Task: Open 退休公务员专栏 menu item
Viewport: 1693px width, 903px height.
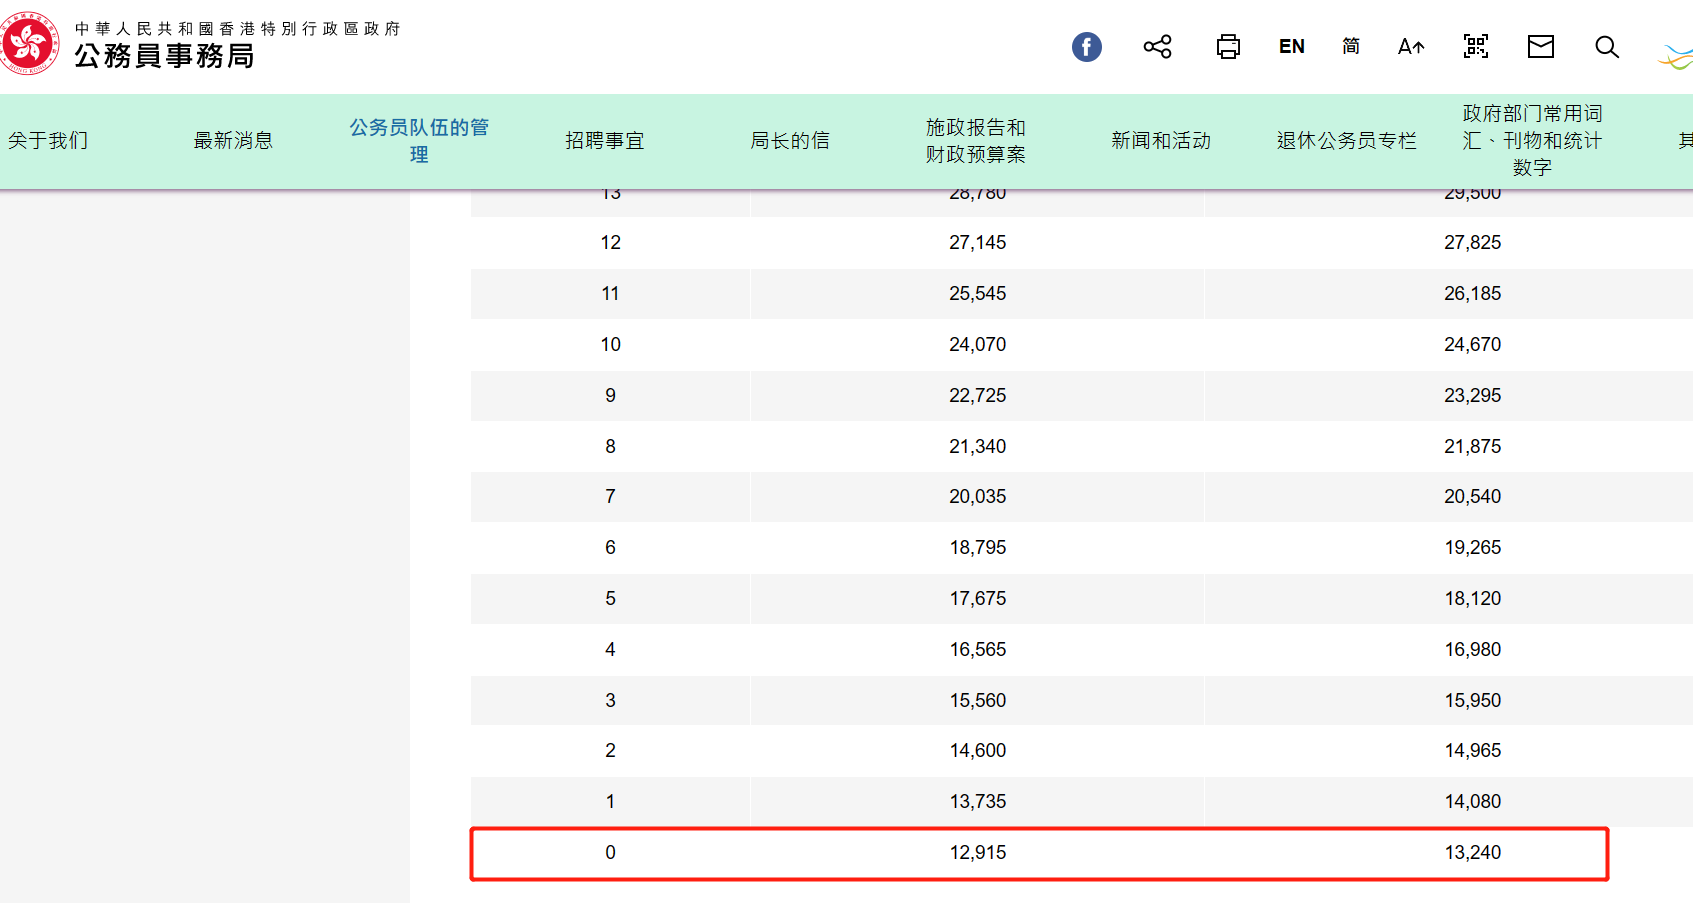Action: 1346,141
